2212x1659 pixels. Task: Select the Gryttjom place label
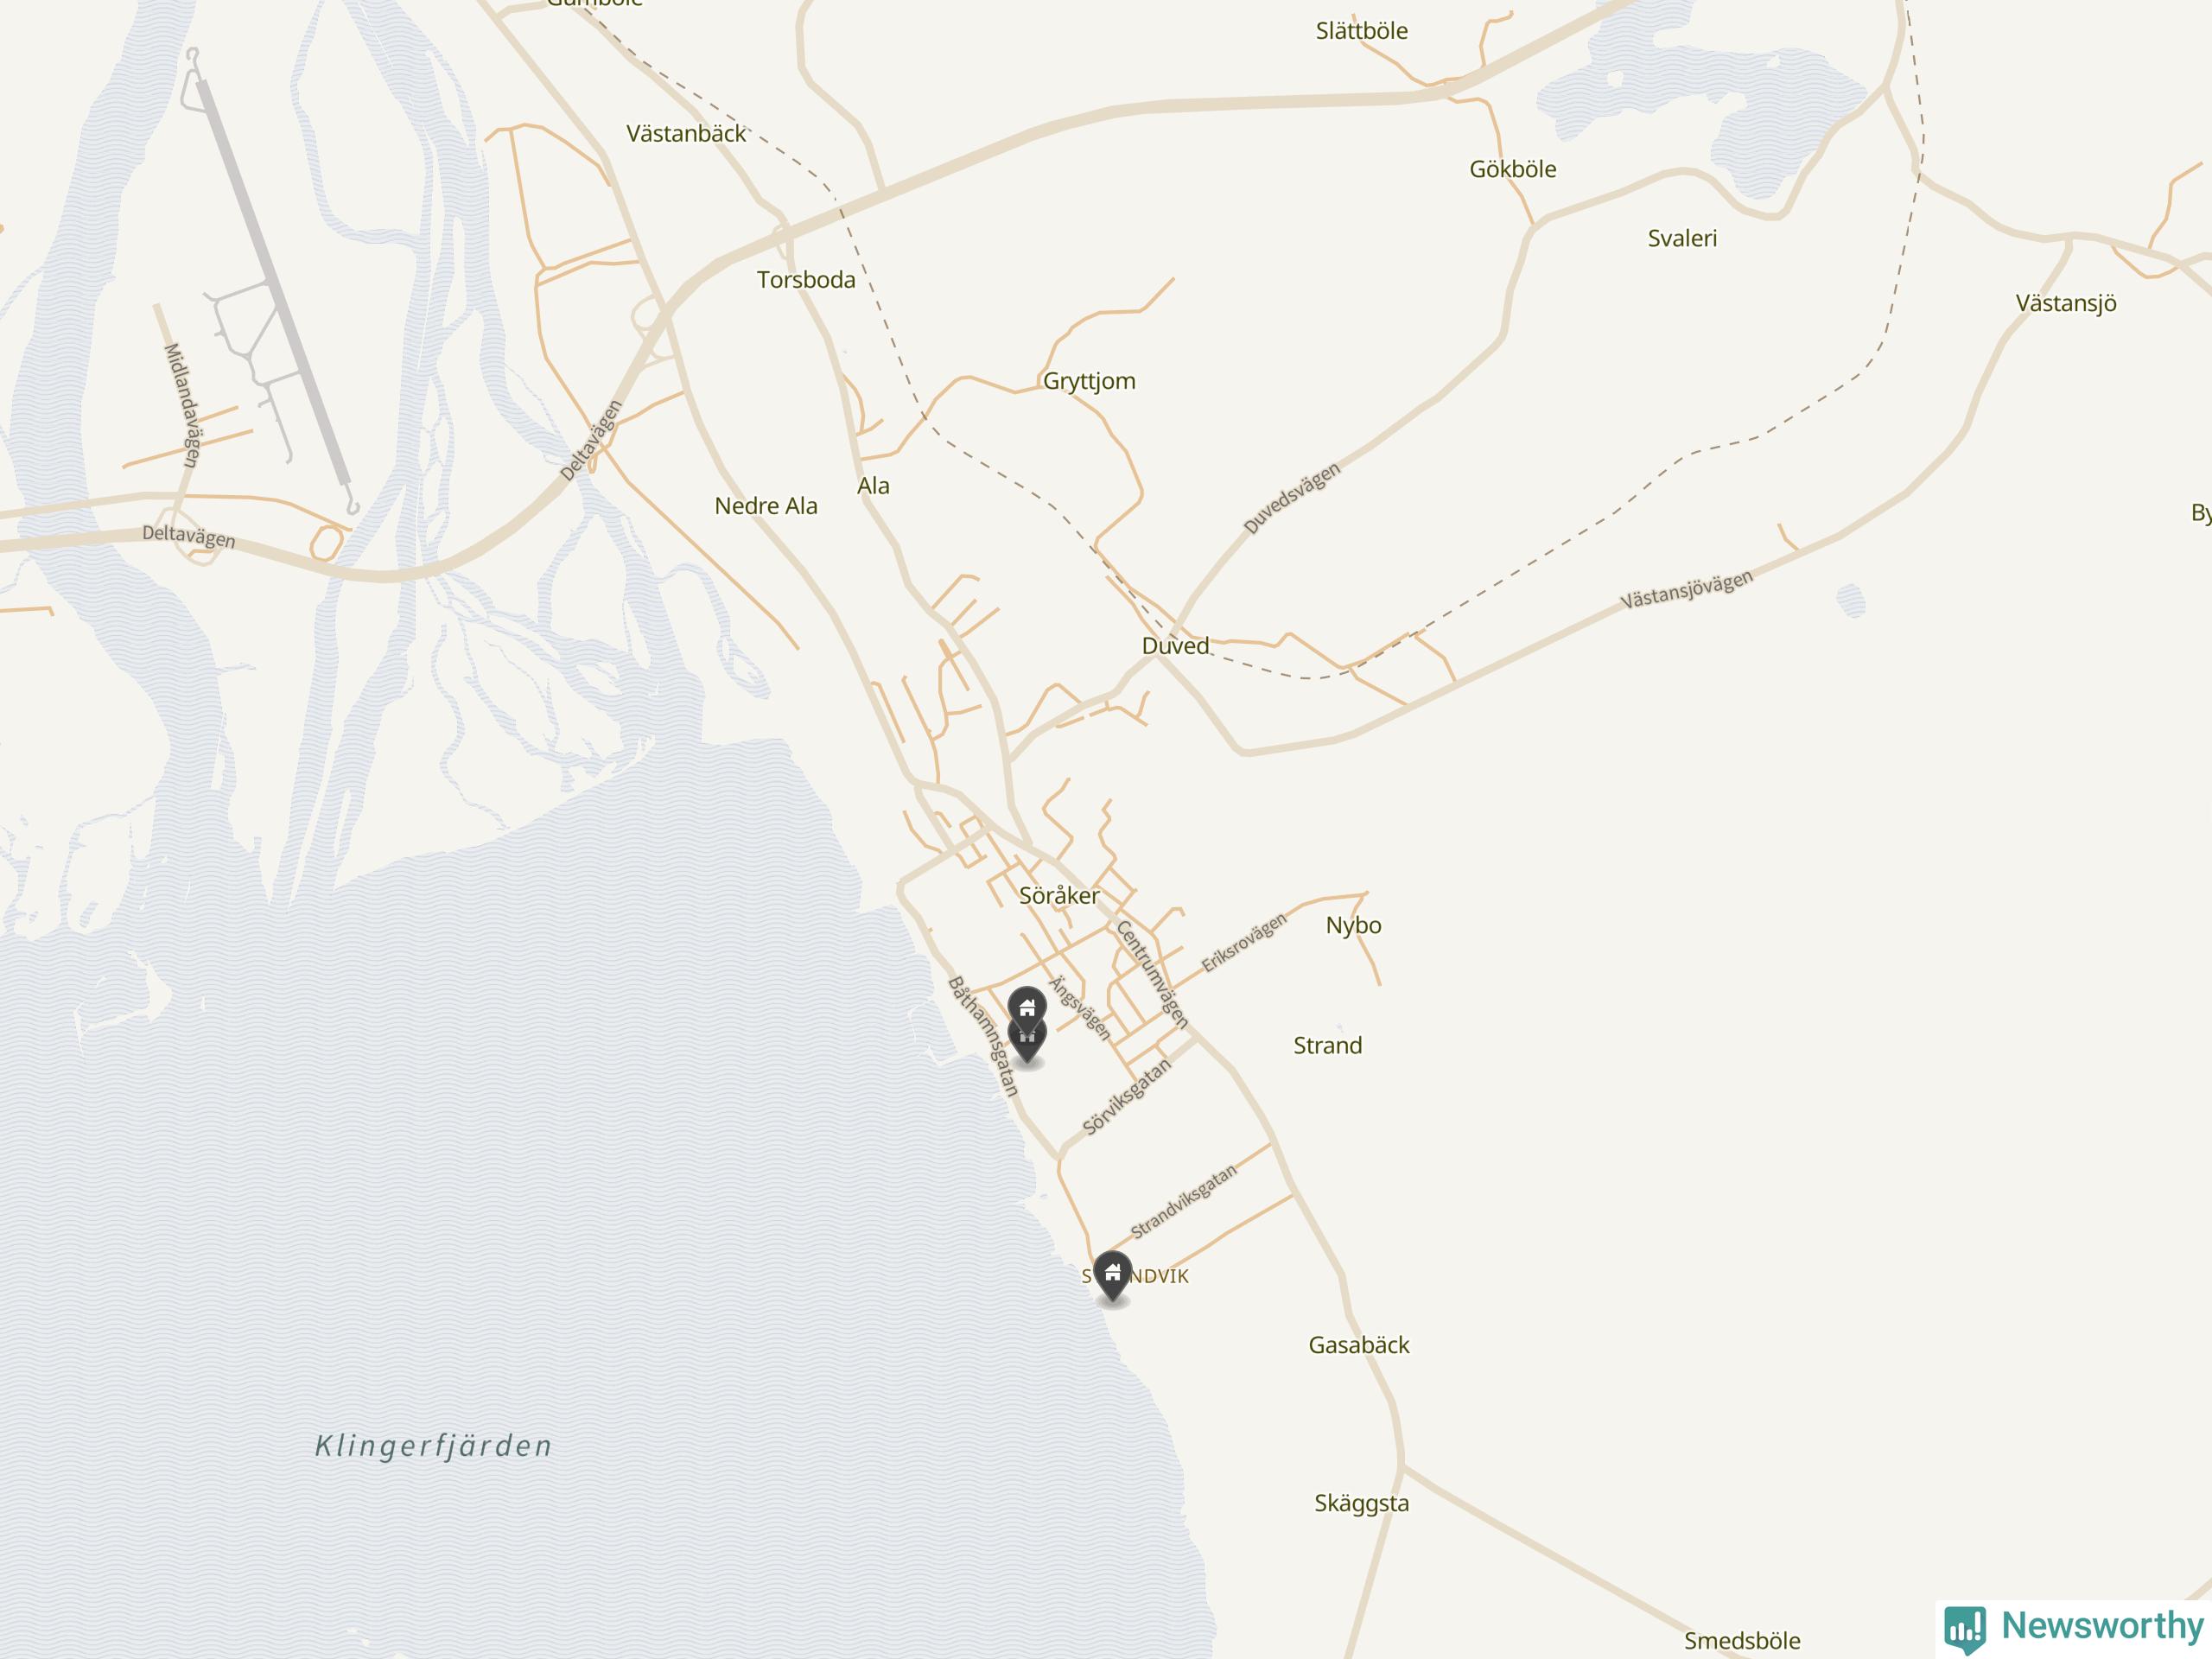(x=1089, y=381)
